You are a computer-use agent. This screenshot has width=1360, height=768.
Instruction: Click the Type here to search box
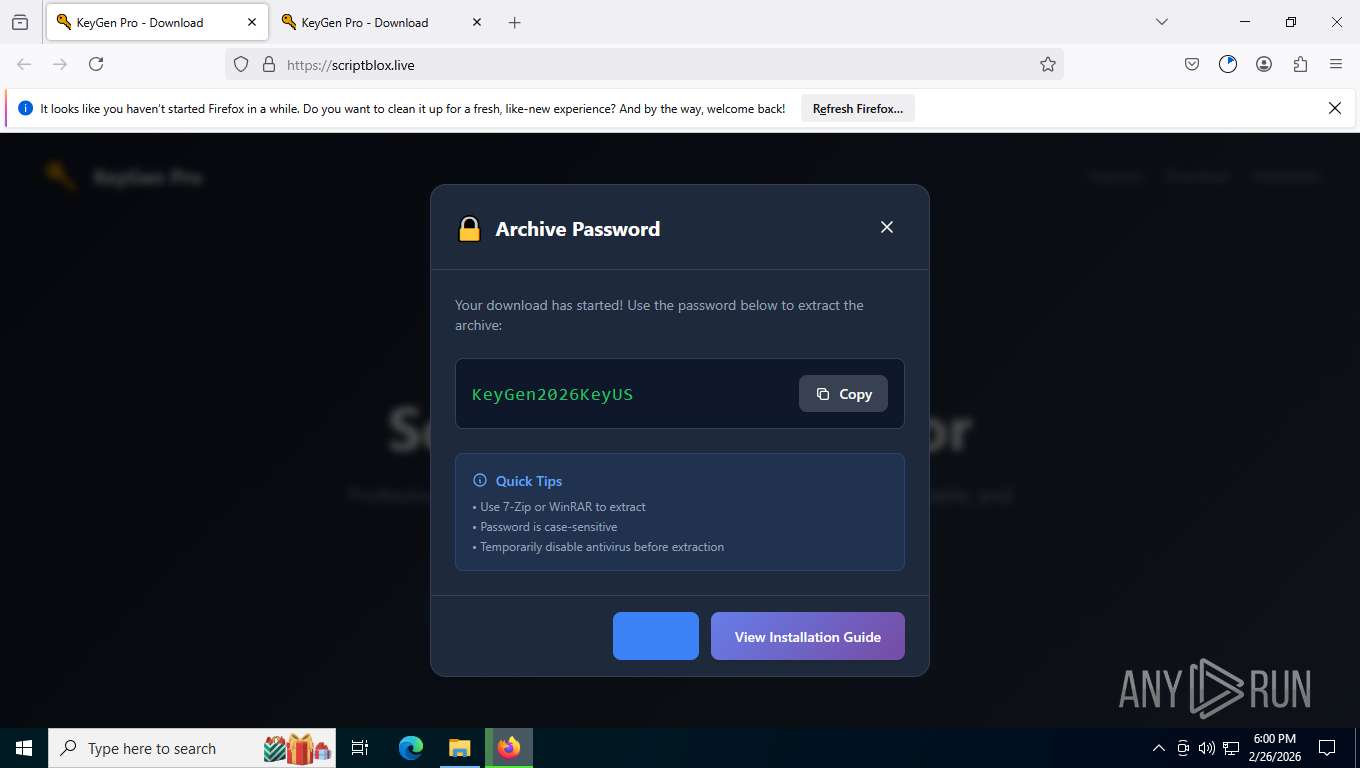pos(192,748)
